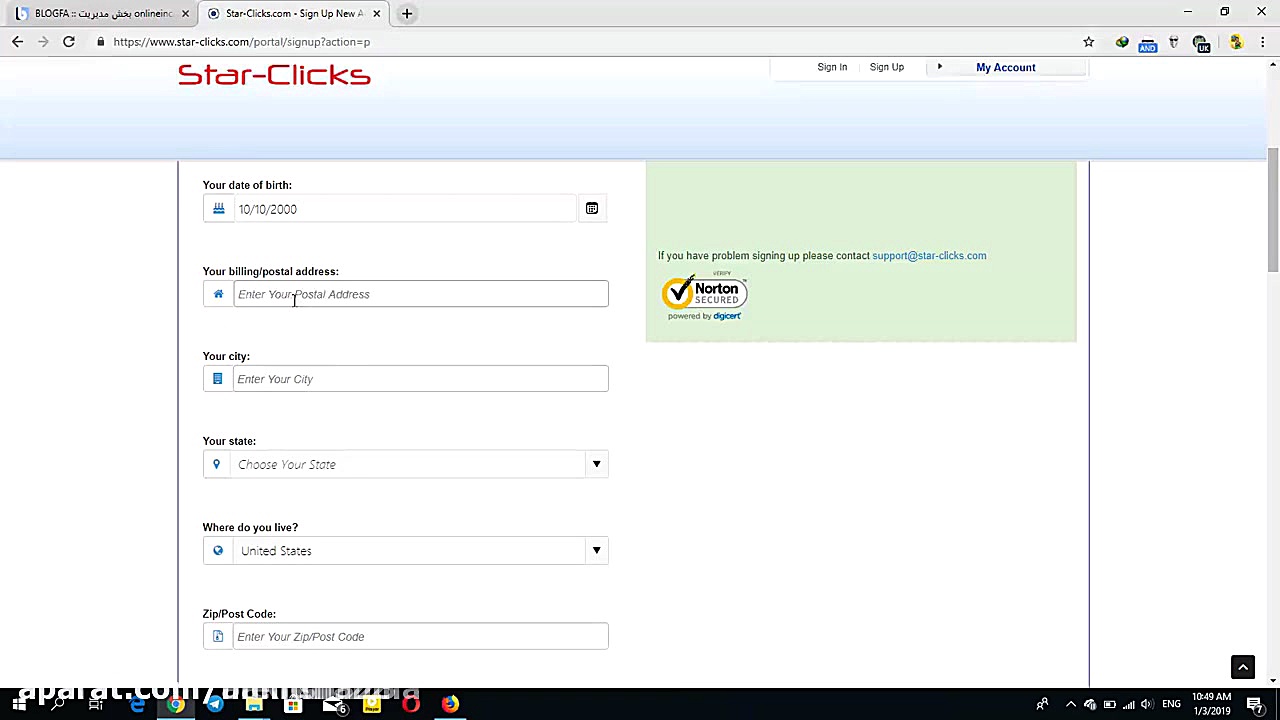Open Microsoft Store from the taskbar
This screenshot has height=720, width=1280.
coord(293,704)
